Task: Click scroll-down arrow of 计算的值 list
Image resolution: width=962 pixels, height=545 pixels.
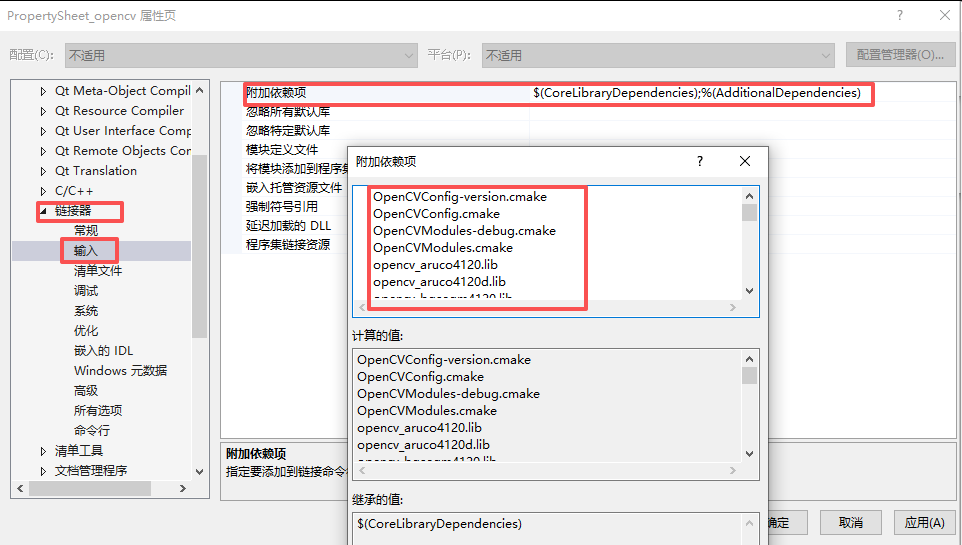Action: 749,454
